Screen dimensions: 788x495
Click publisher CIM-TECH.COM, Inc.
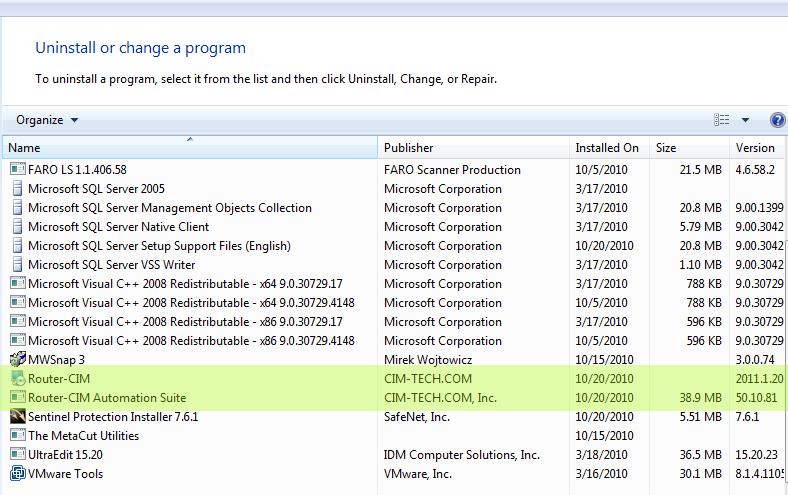tap(440, 398)
